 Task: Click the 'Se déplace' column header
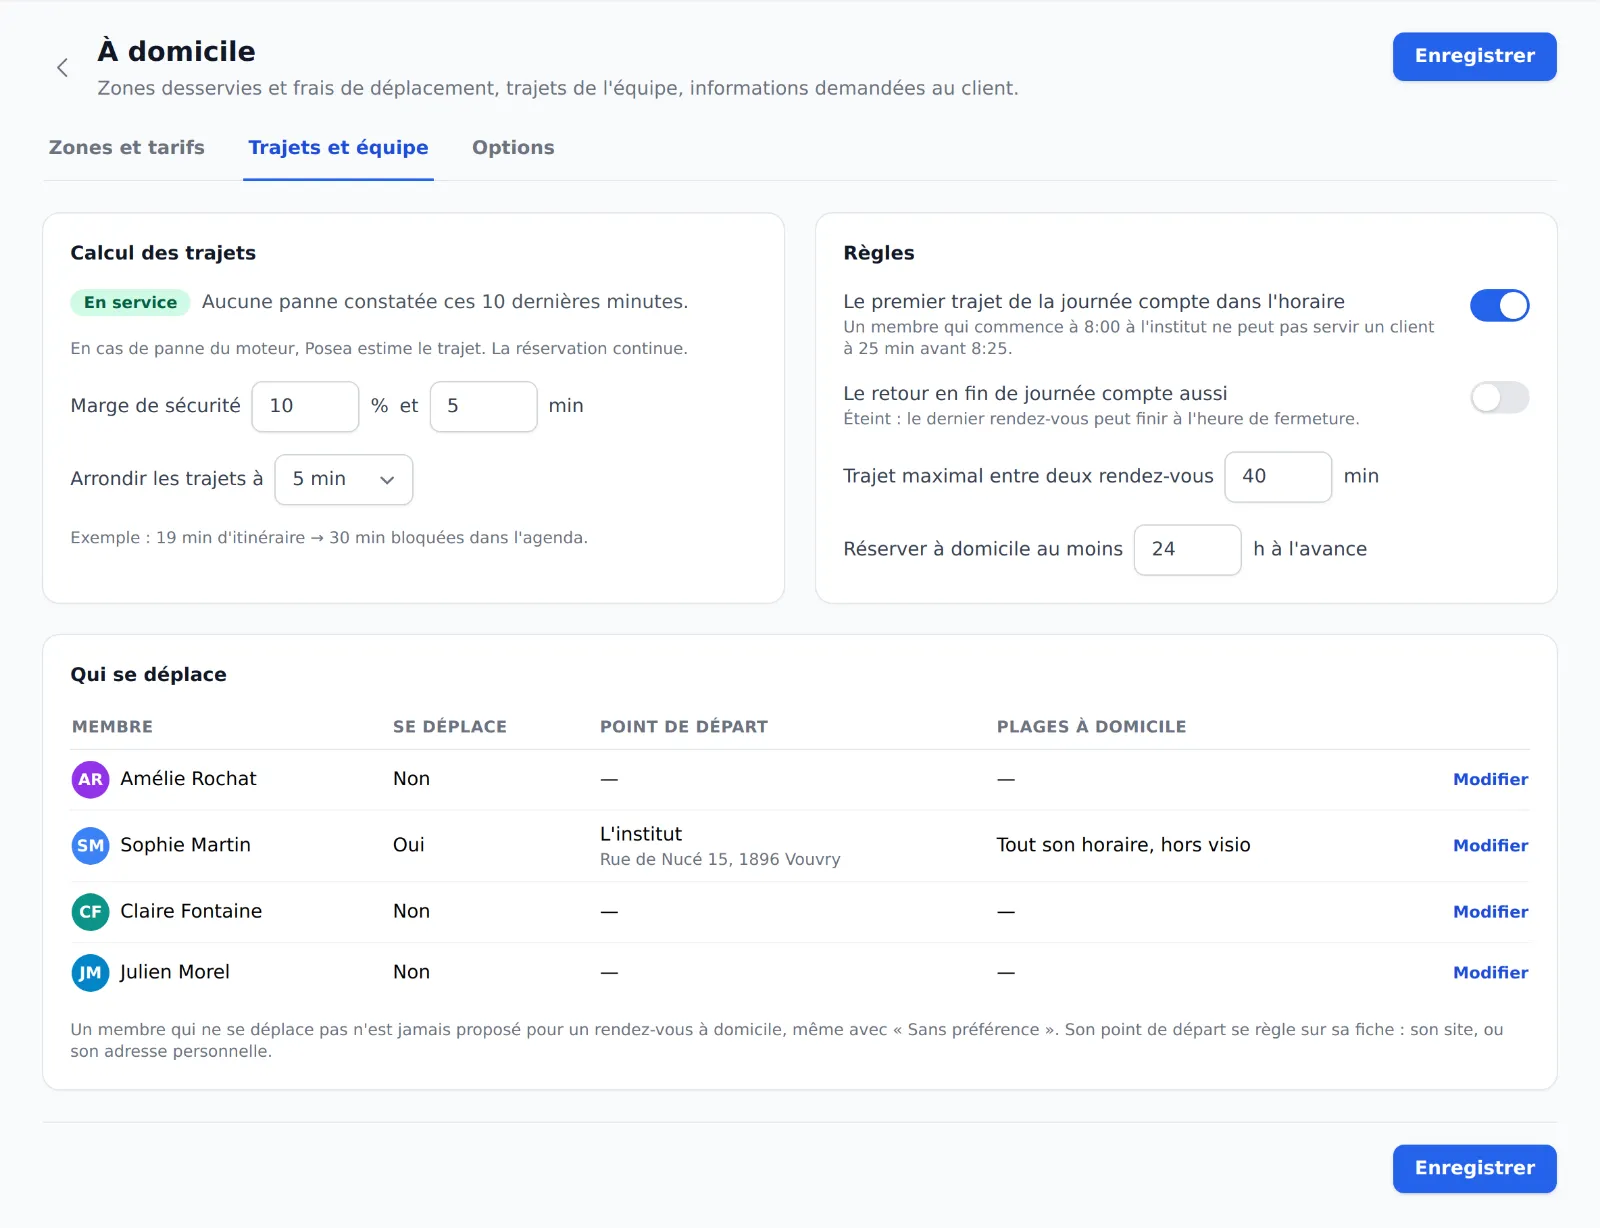(450, 727)
